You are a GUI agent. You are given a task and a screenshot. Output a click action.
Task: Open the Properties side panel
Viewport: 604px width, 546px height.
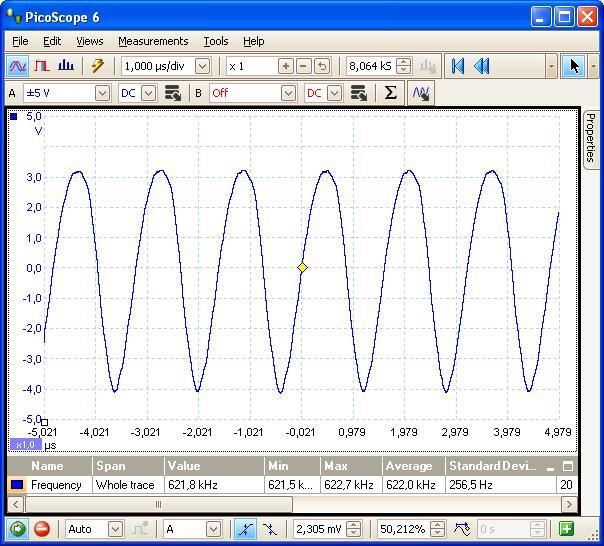tap(590, 138)
